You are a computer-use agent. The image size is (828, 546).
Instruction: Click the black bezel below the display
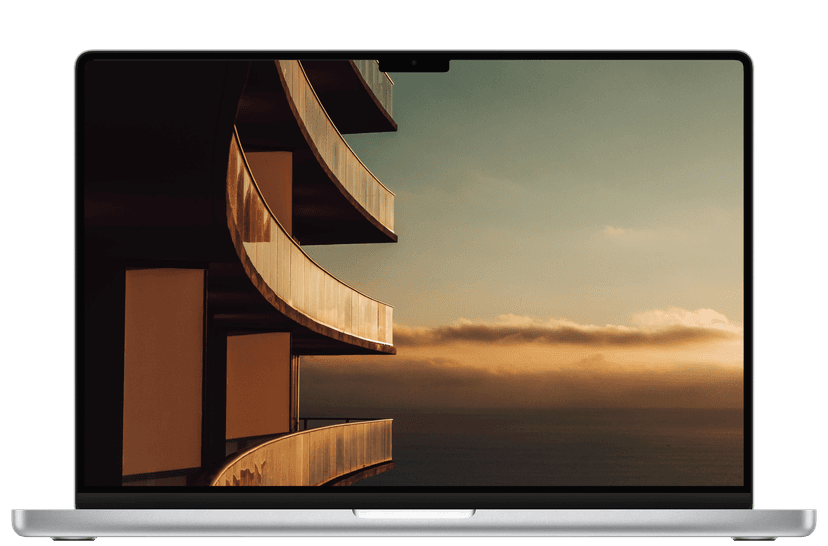(x=413, y=497)
